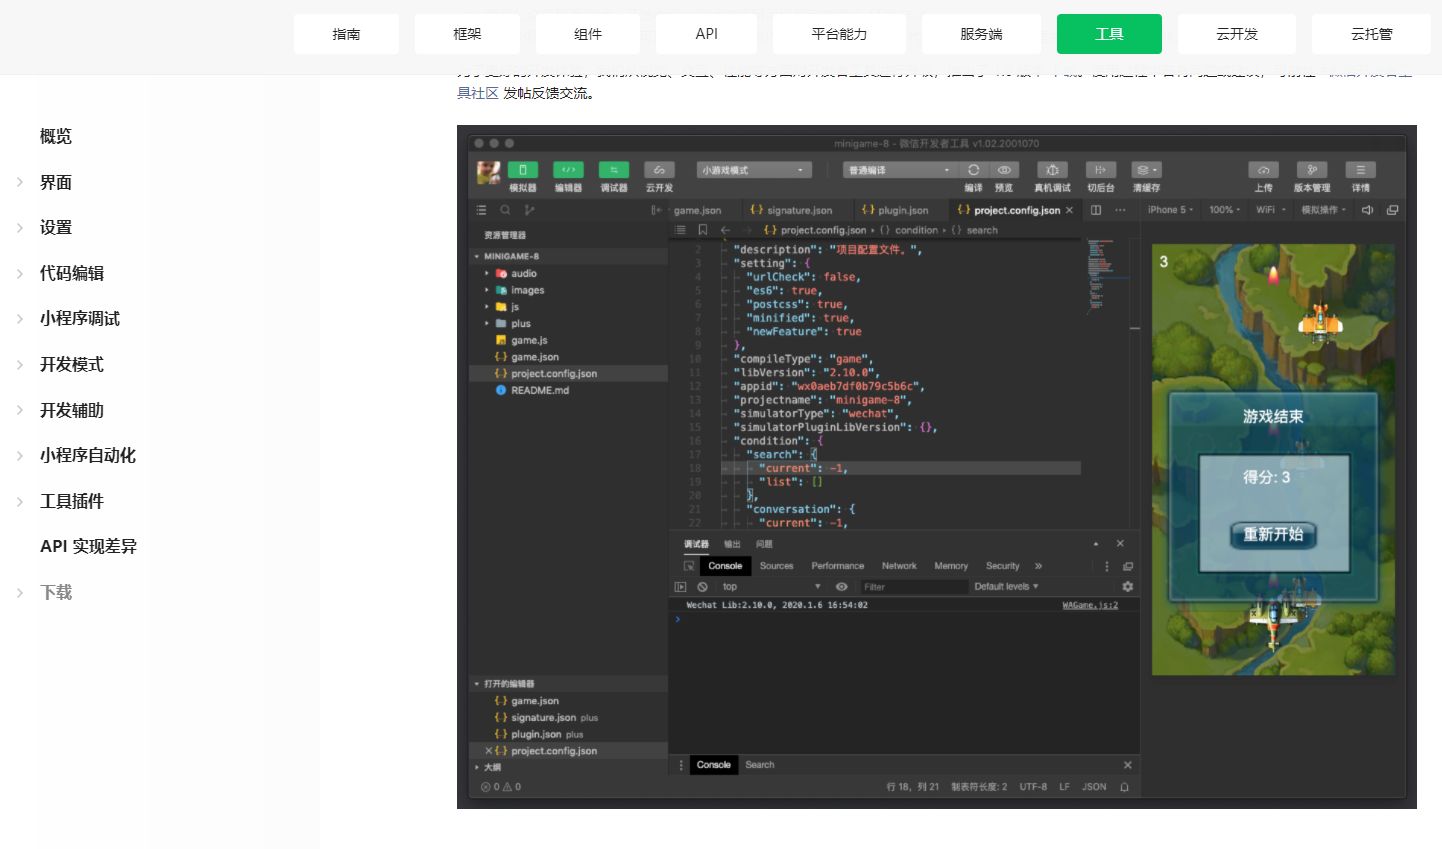Toggle the simulator mute speaker icon
This screenshot has height=849, width=1442.
(1367, 210)
